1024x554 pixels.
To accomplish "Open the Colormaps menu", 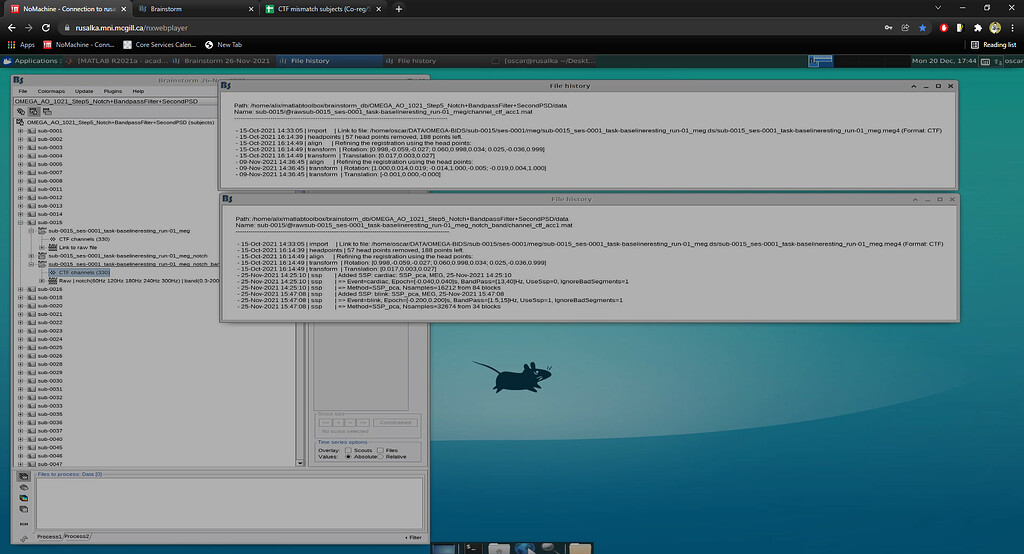I will tap(51, 91).
